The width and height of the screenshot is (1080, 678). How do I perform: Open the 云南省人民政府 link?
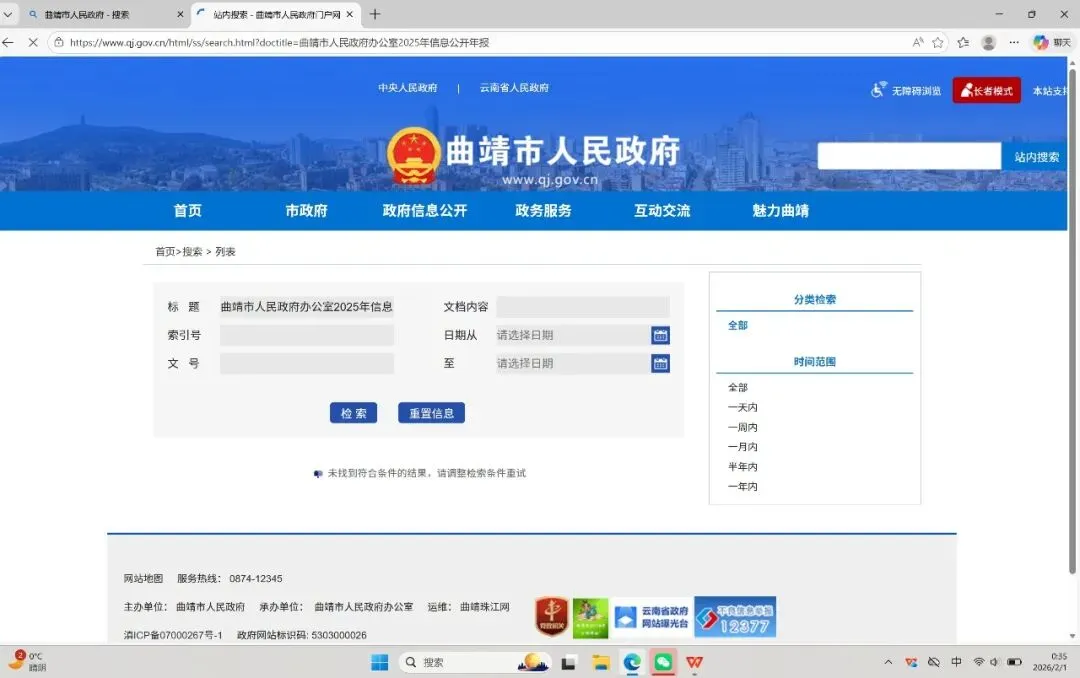[x=515, y=88]
